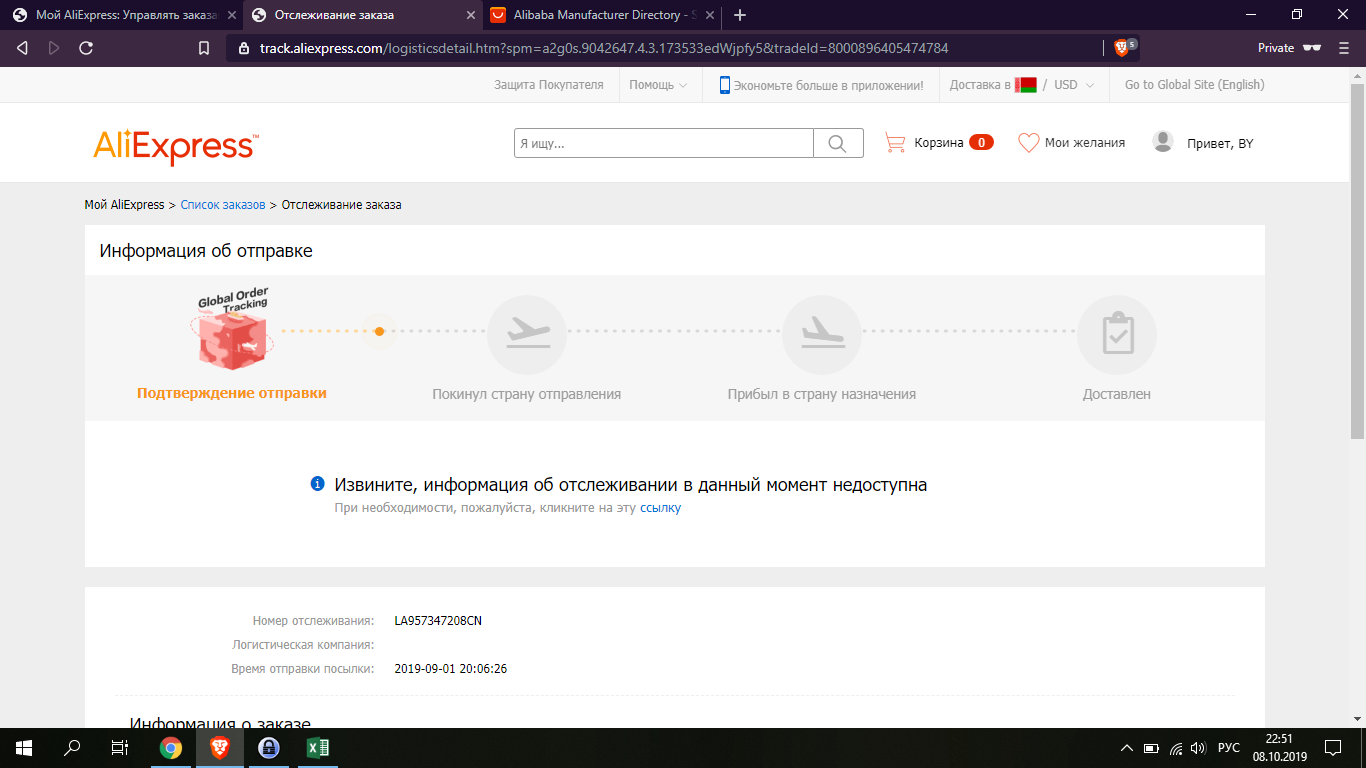Open Мои желания wishlist link
Viewport: 1366px width, 768px height.
pos(1085,143)
